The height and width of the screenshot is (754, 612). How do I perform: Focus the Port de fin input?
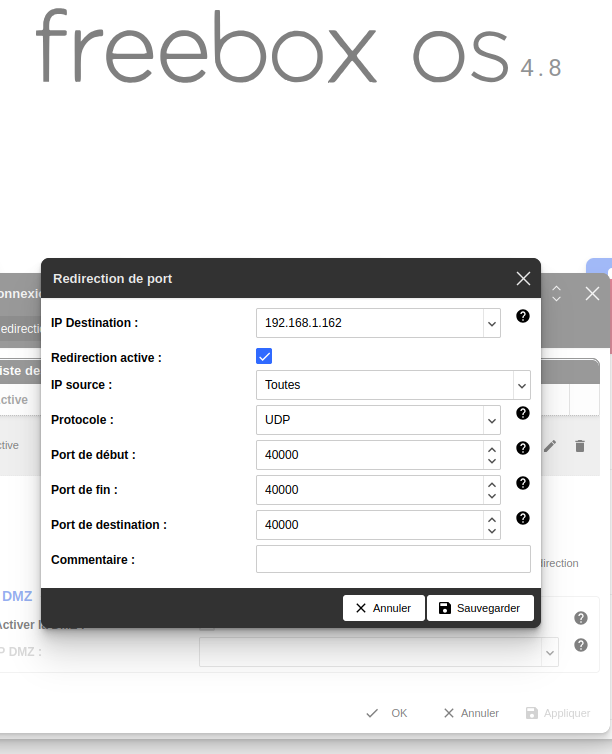click(370, 490)
